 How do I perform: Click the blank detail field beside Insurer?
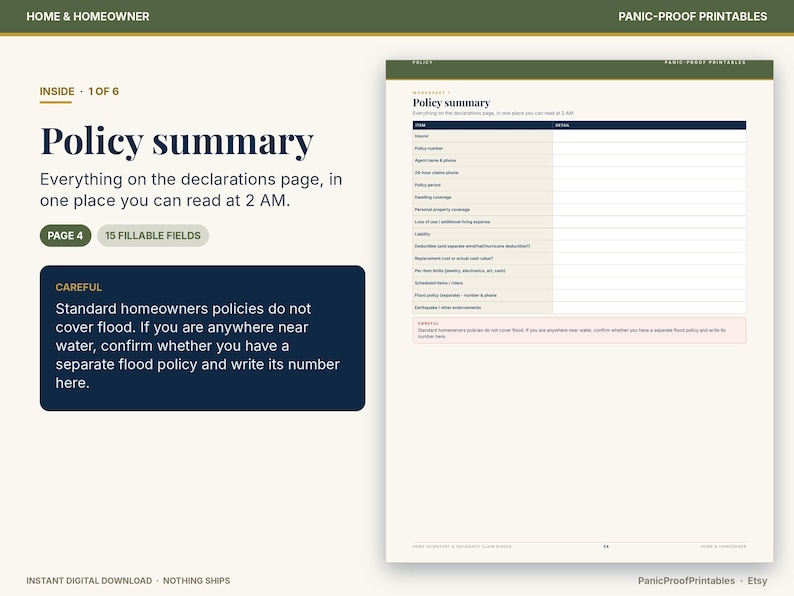pyautogui.click(x=649, y=136)
